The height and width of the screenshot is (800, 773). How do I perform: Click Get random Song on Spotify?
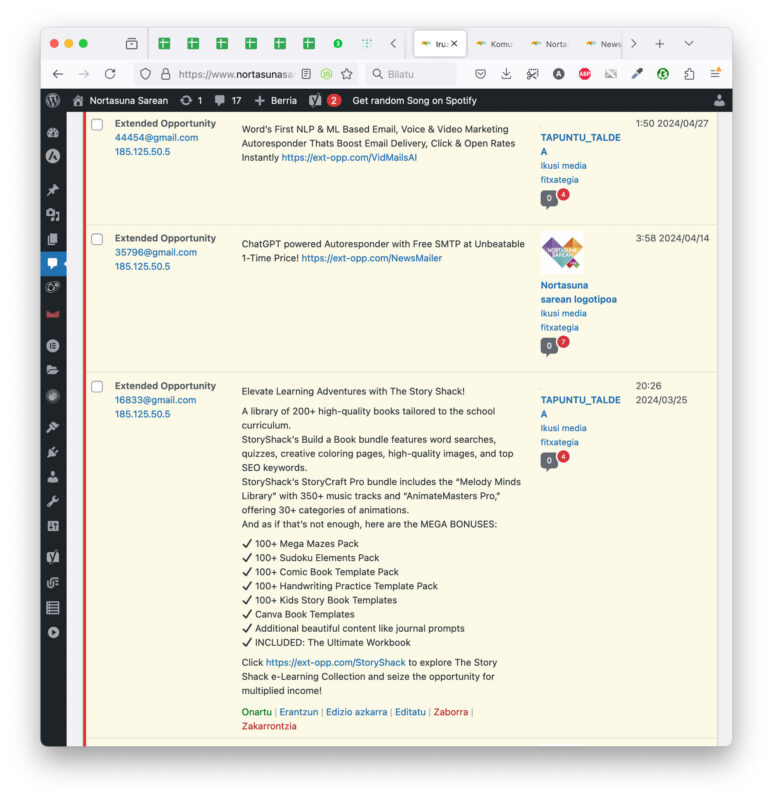(414, 101)
